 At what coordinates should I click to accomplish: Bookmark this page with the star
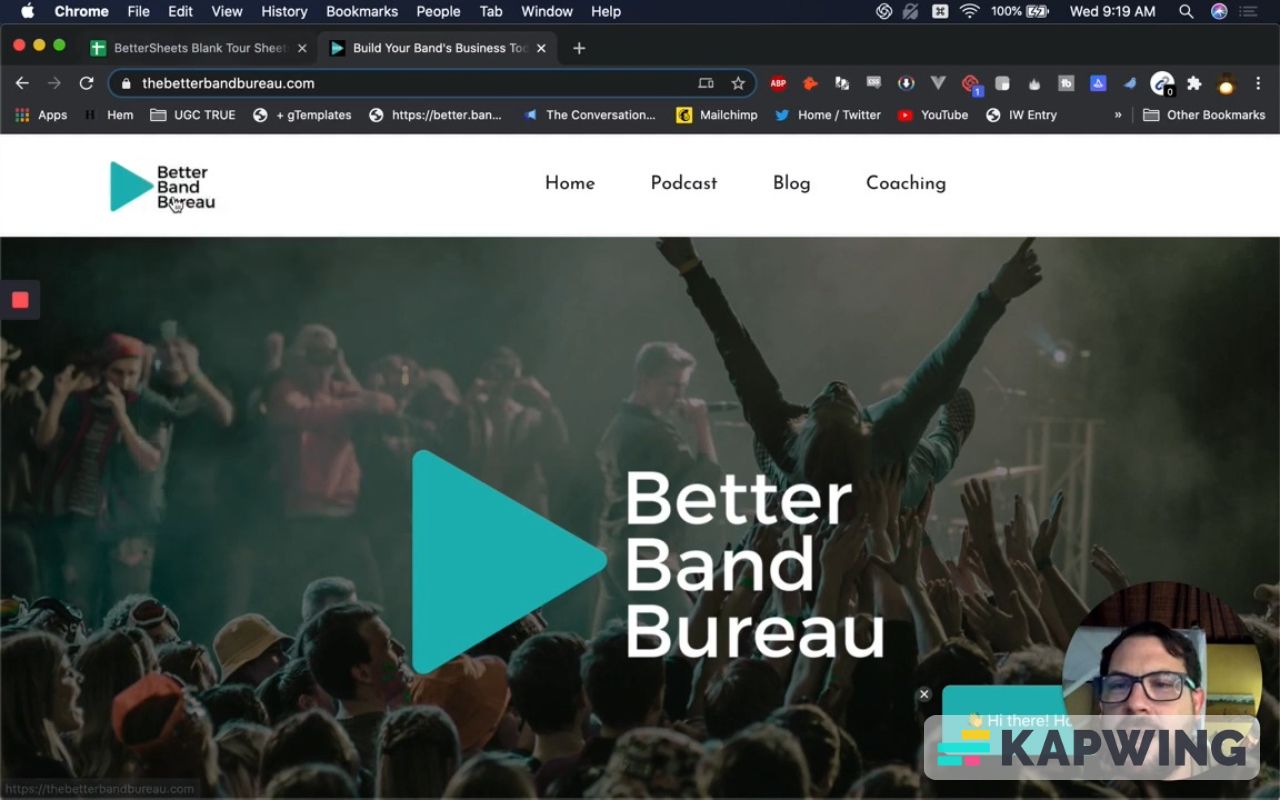738,83
